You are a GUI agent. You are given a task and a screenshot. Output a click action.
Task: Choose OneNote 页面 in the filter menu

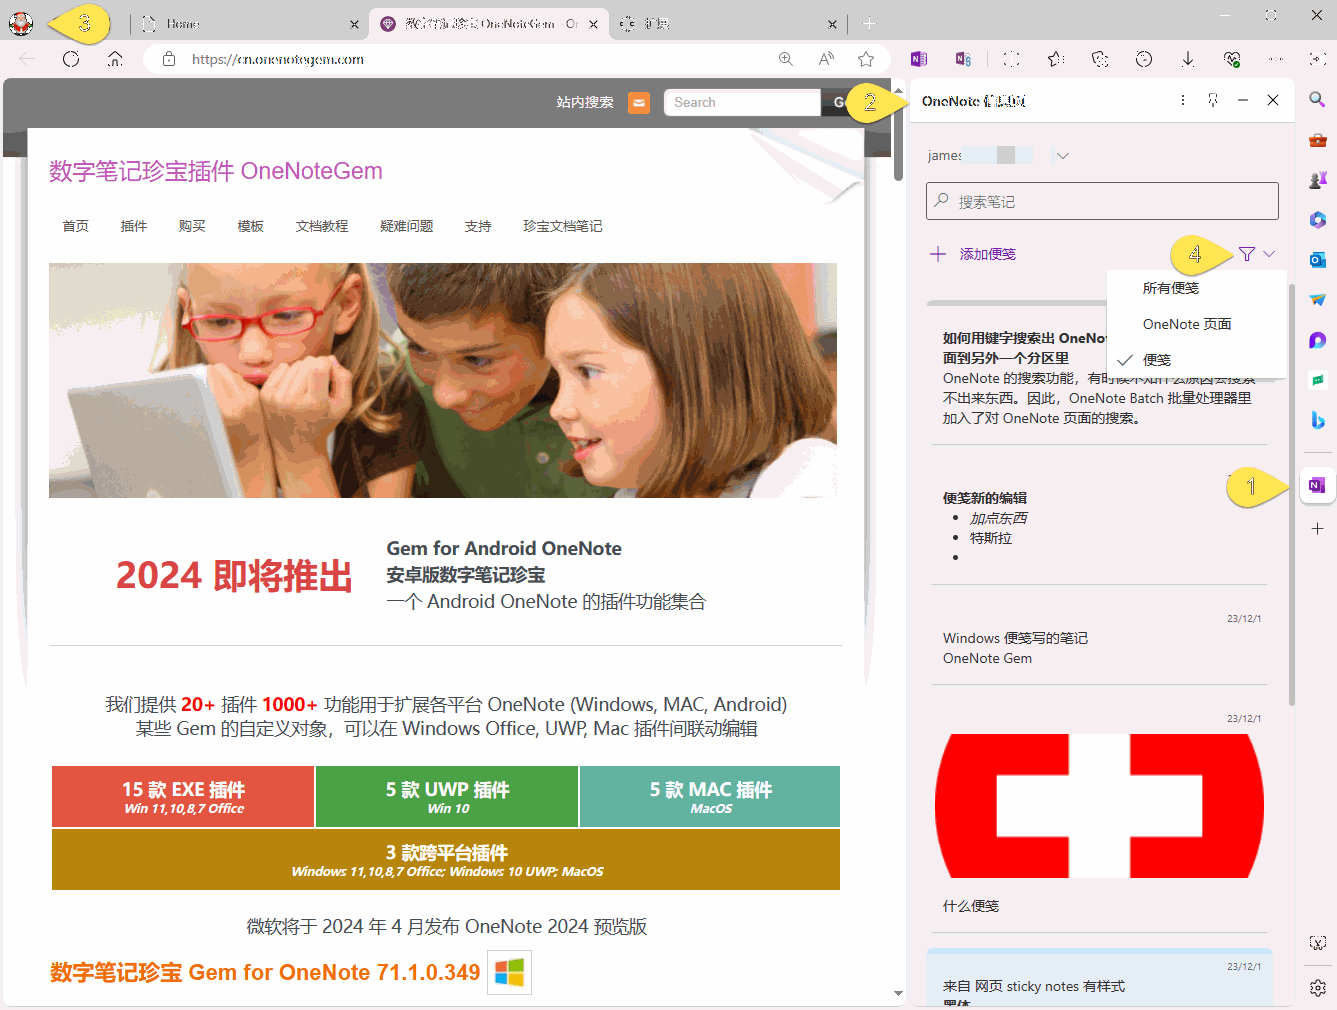[1197, 324]
